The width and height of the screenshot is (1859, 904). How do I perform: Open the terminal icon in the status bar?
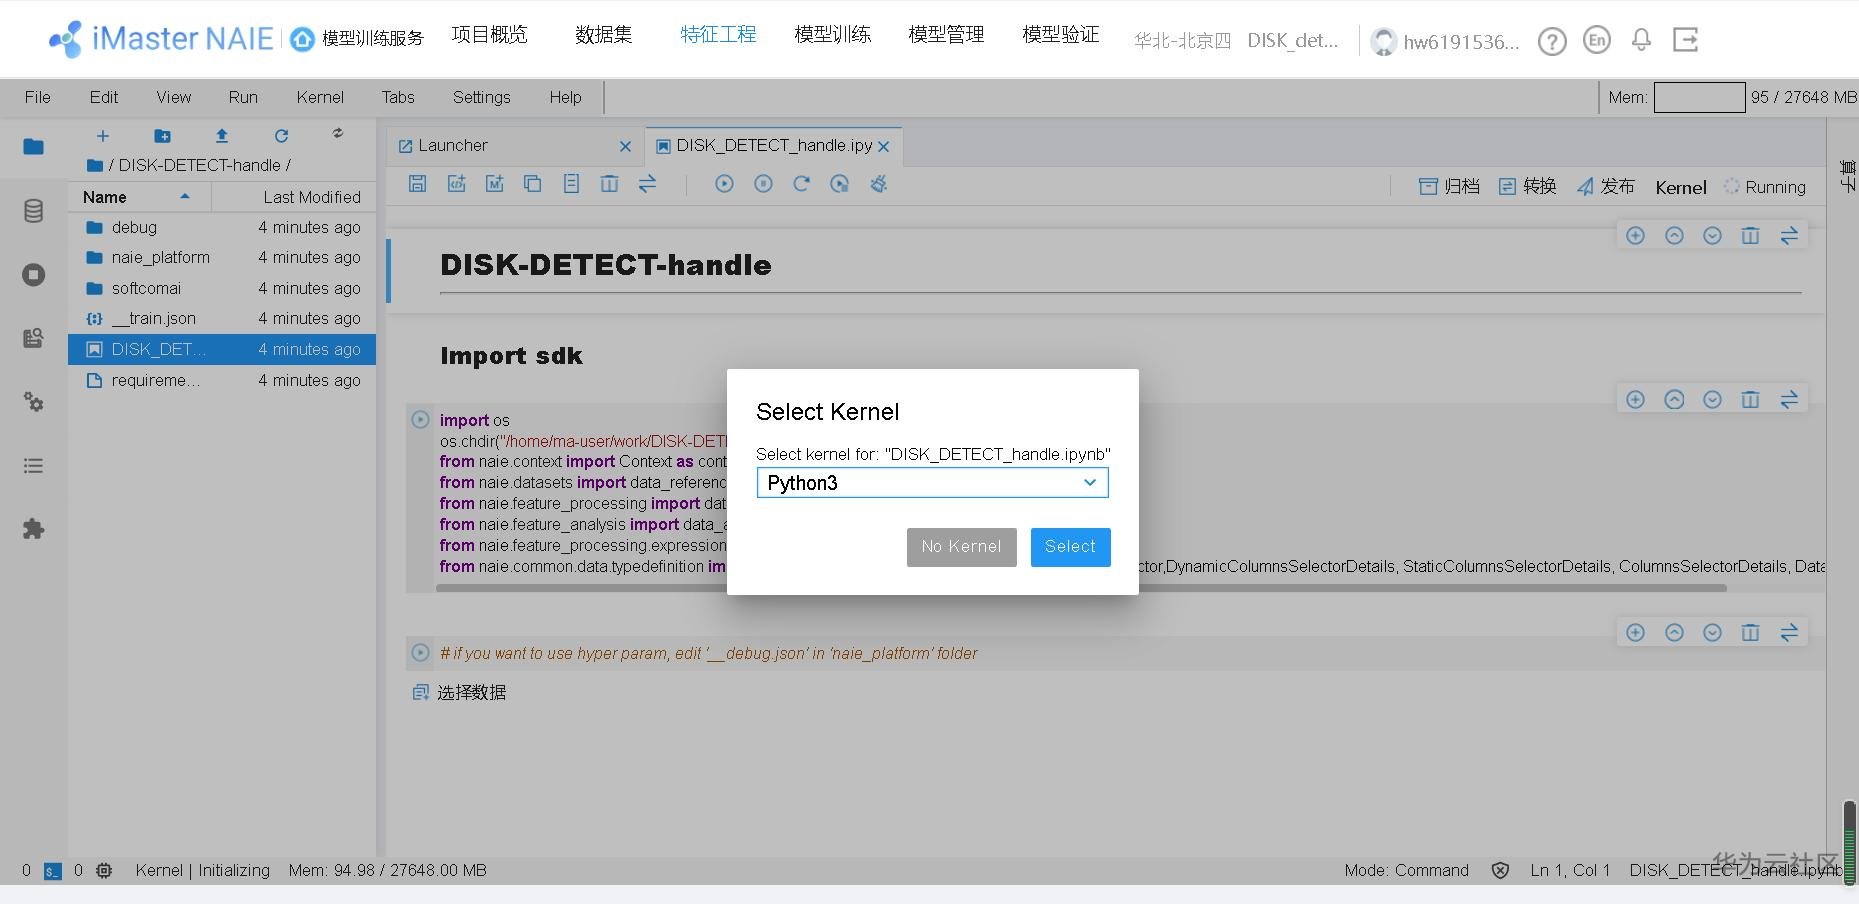coord(53,871)
